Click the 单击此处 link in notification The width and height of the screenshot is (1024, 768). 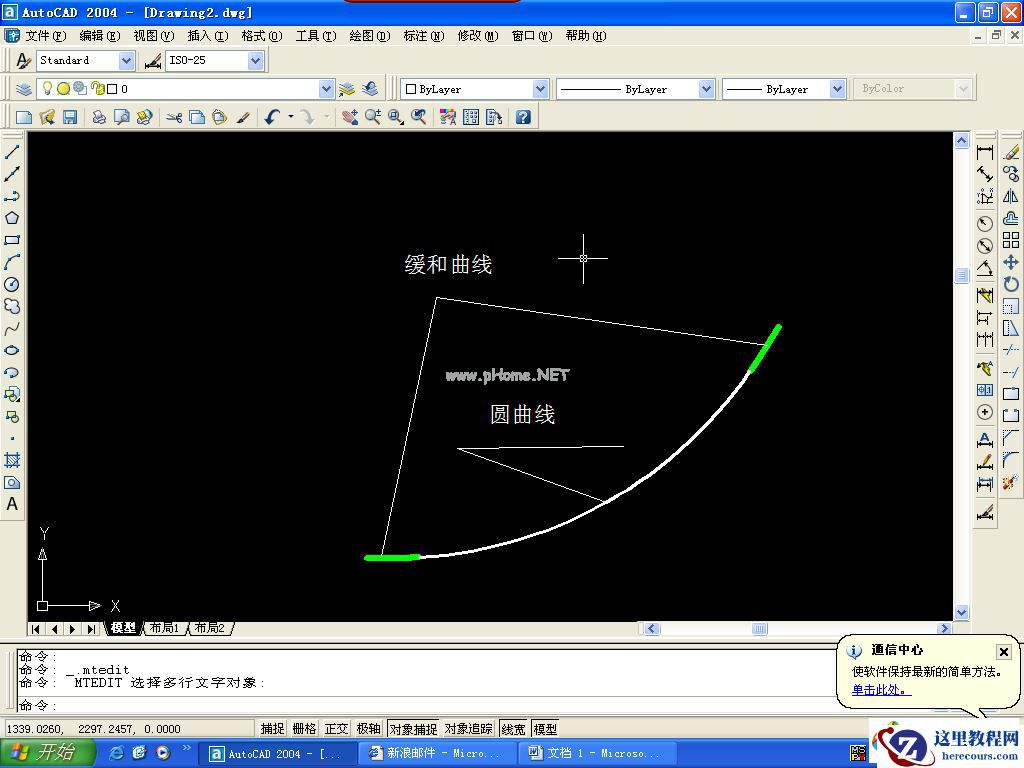point(880,690)
